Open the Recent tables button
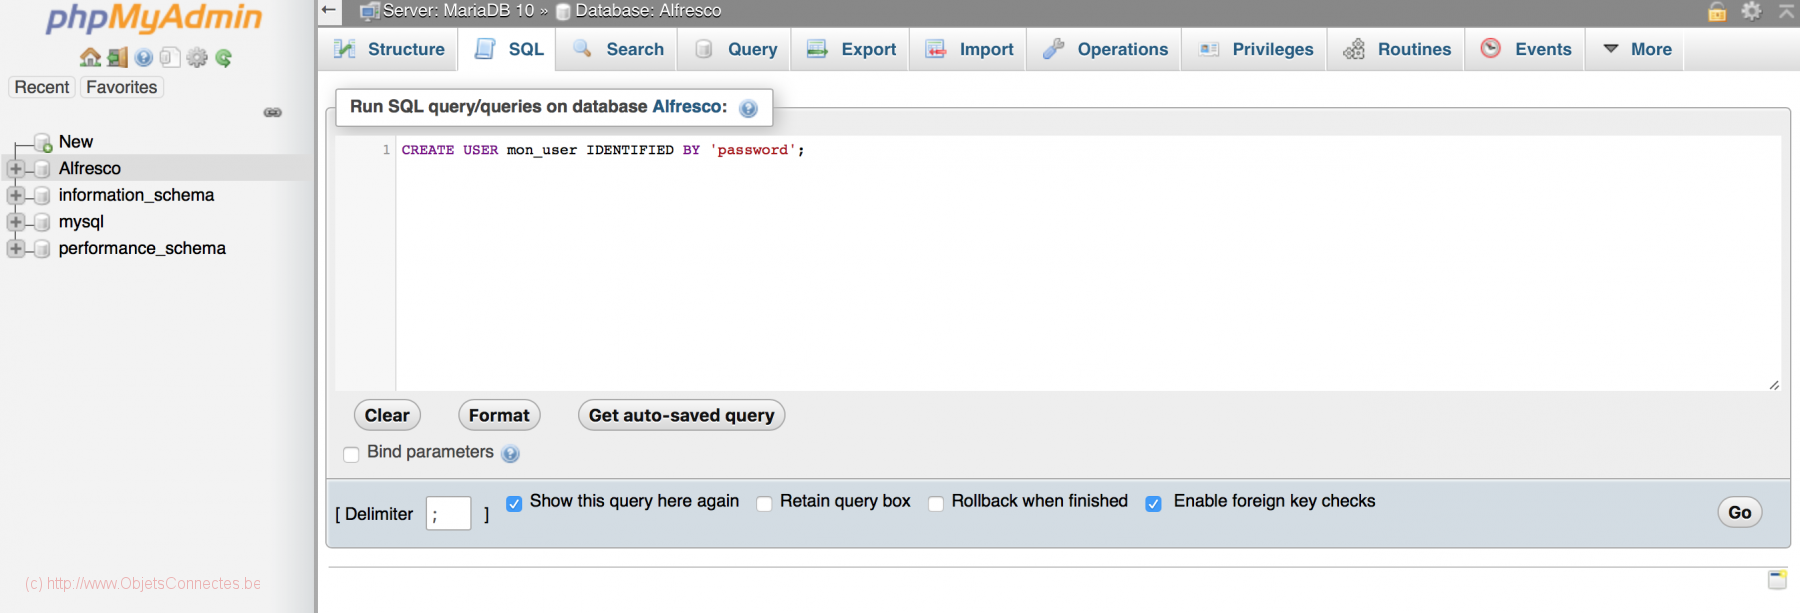This screenshot has height=613, width=1800. [42, 87]
